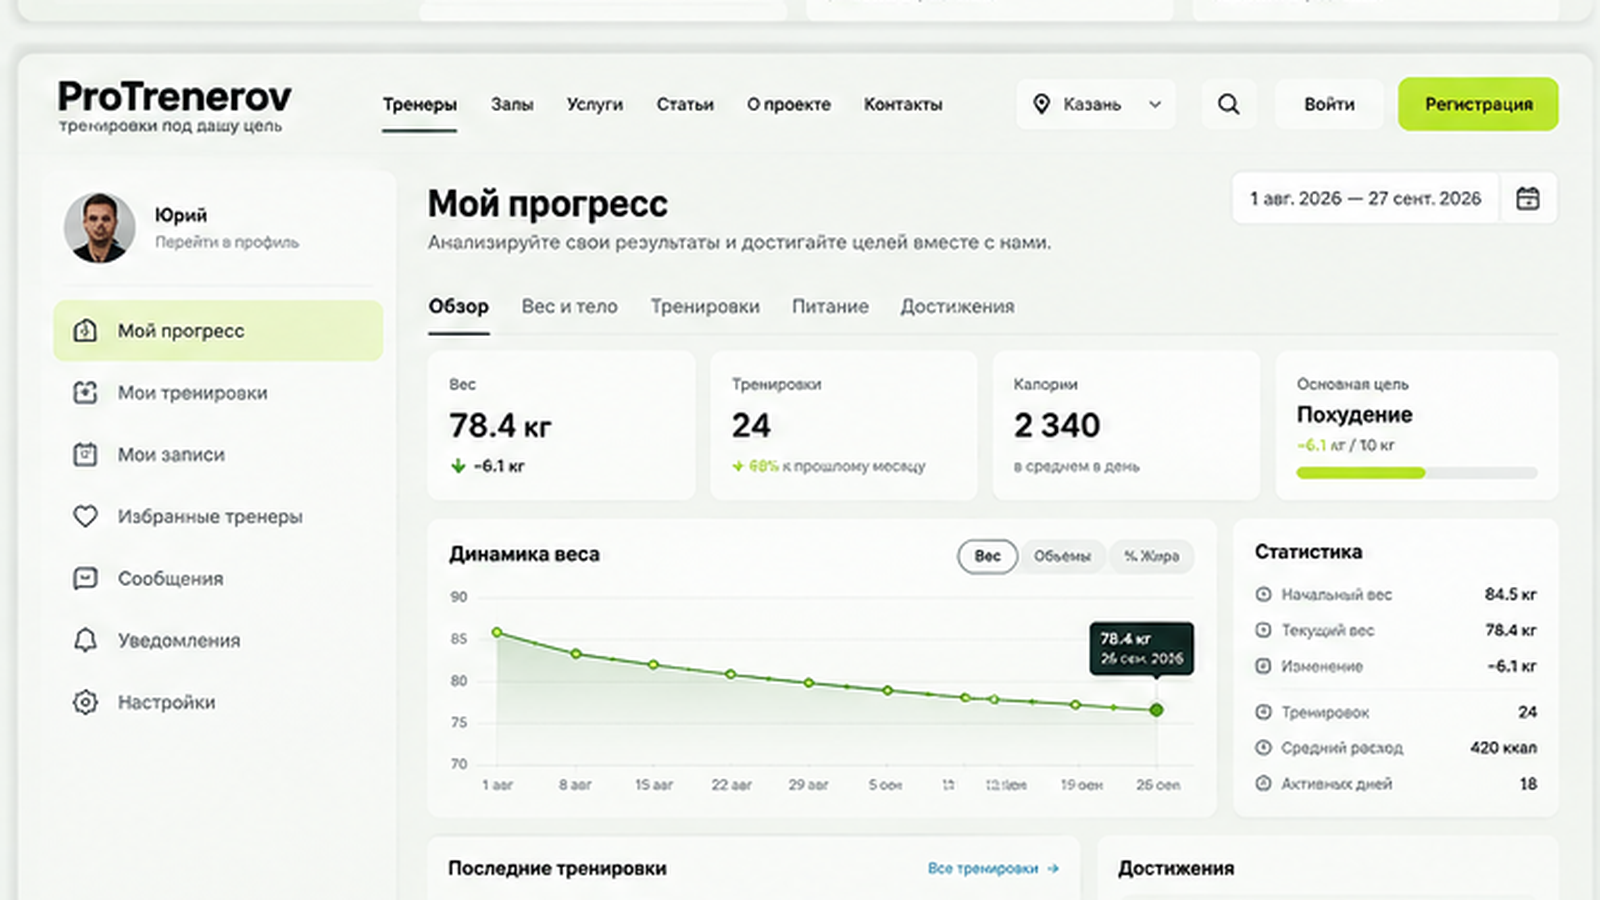
Task: Open the Услуги navigation item
Action: (594, 104)
